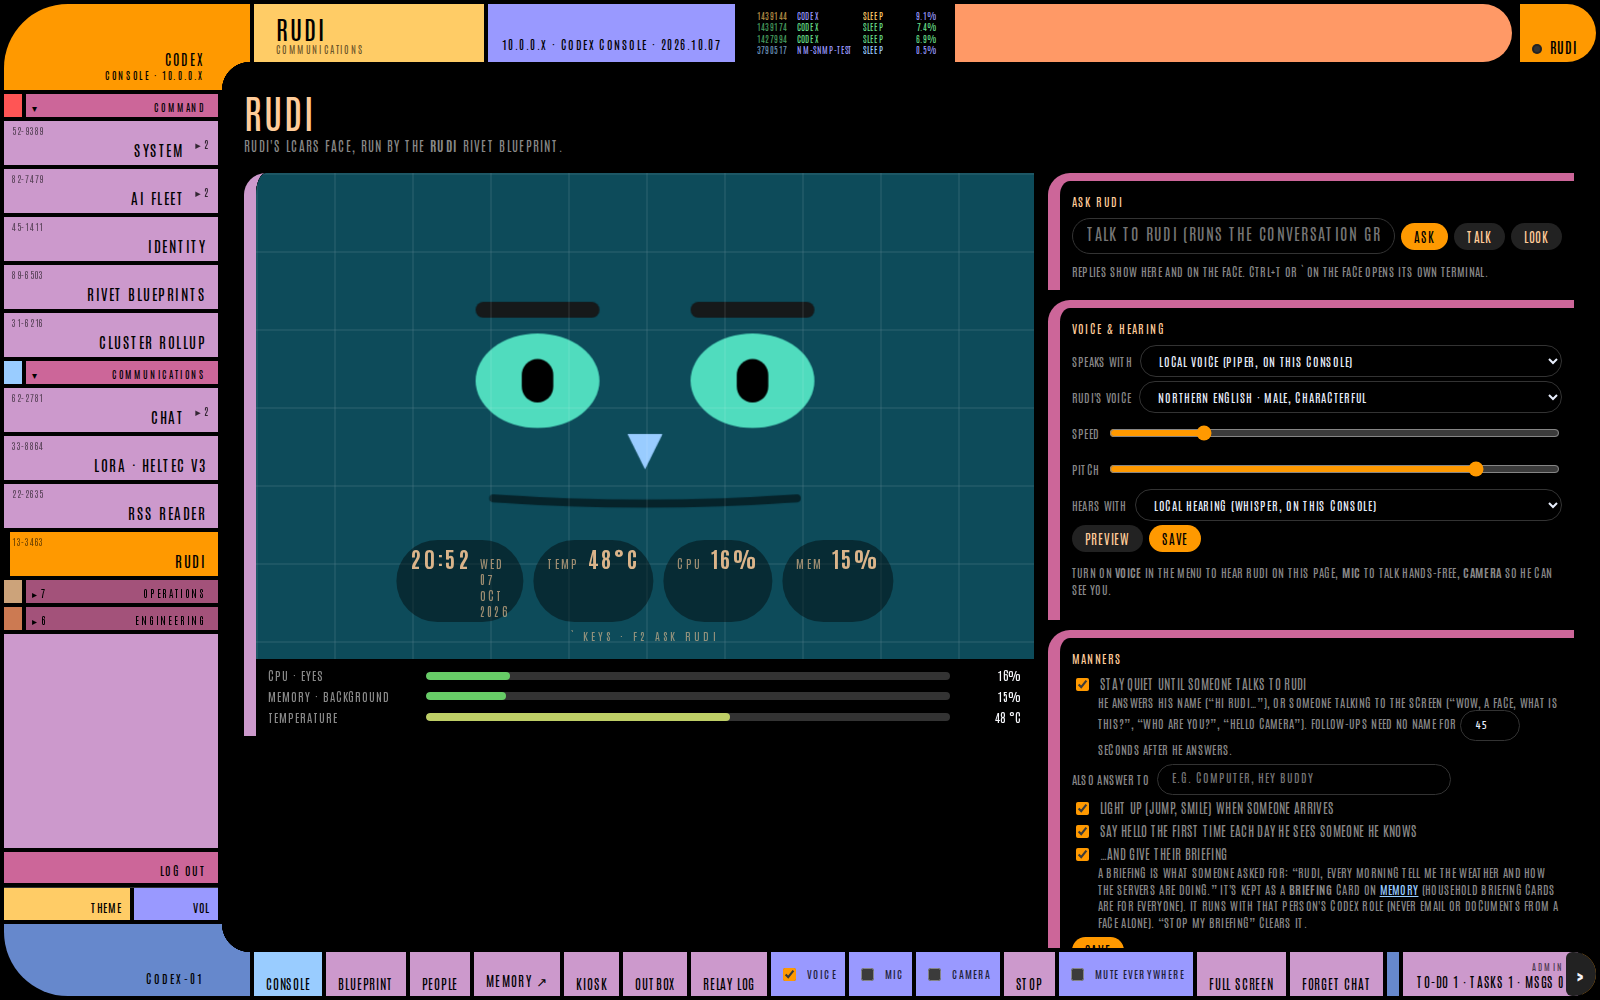Open RSS Reader in the sidebar
The height and width of the screenshot is (1000, 1600).
(111, 505)
